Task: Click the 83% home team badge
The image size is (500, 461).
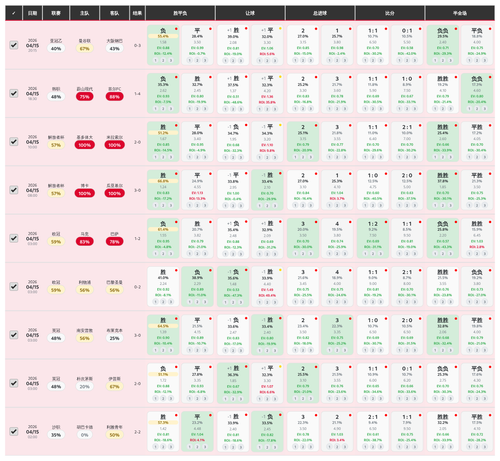Action: pos(85,242)
